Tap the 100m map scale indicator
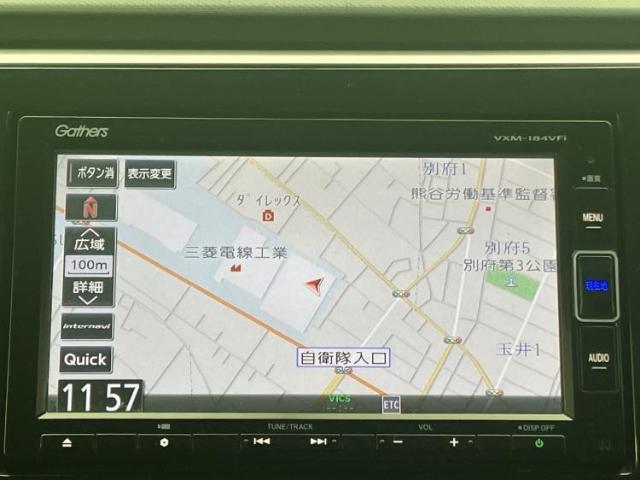The width and height of the screenshot is (640, 480). tap(89, 266)
